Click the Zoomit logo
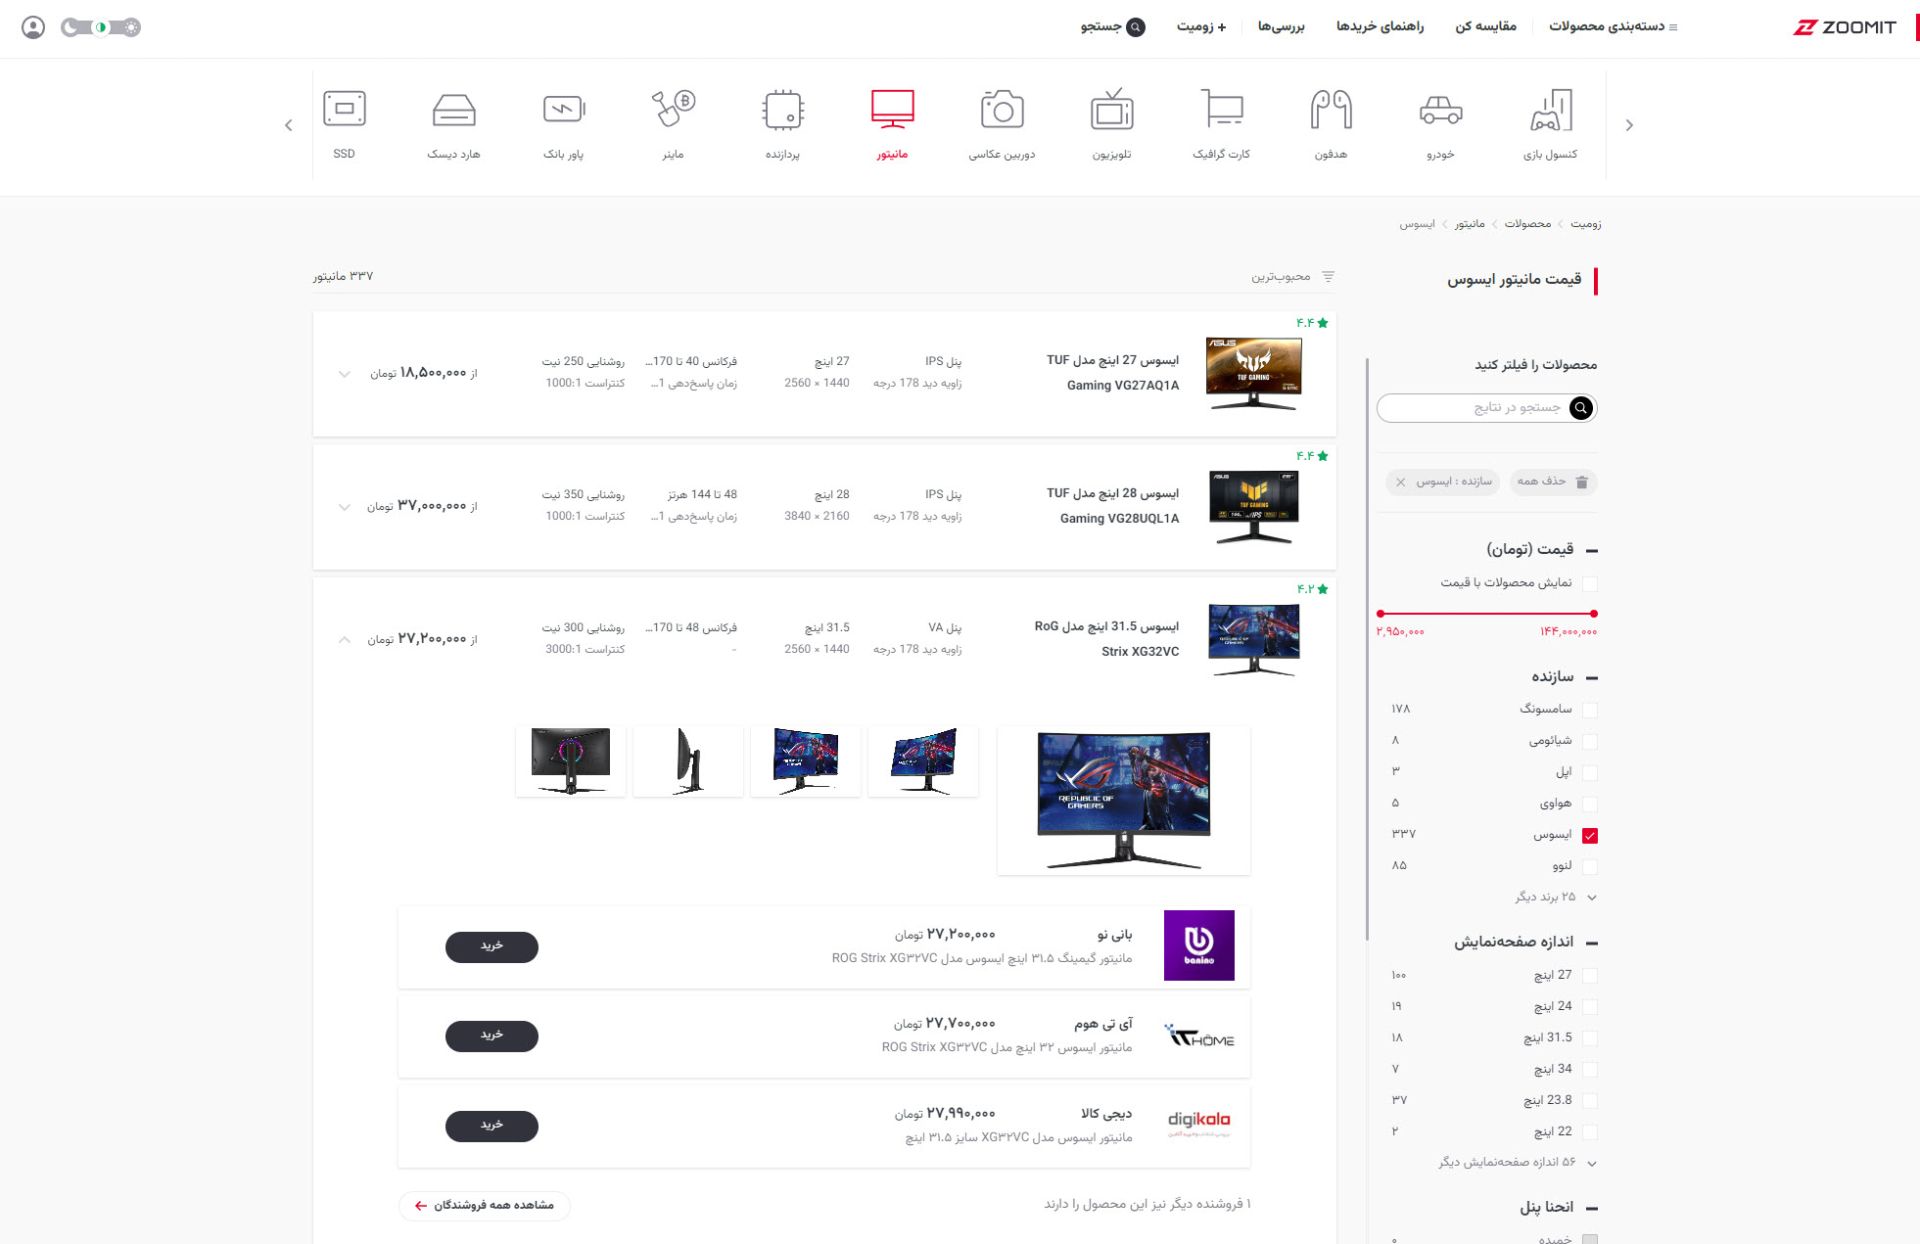The width and height of the screenshot is (1920, 1244). [1845, 27]
